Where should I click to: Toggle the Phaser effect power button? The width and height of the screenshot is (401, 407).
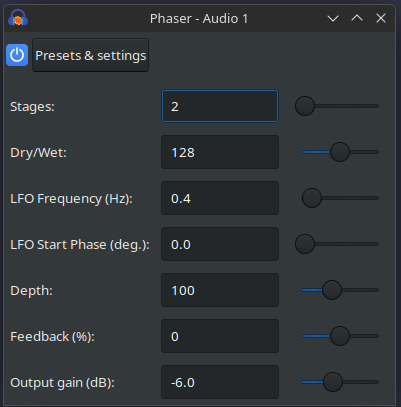17,55
